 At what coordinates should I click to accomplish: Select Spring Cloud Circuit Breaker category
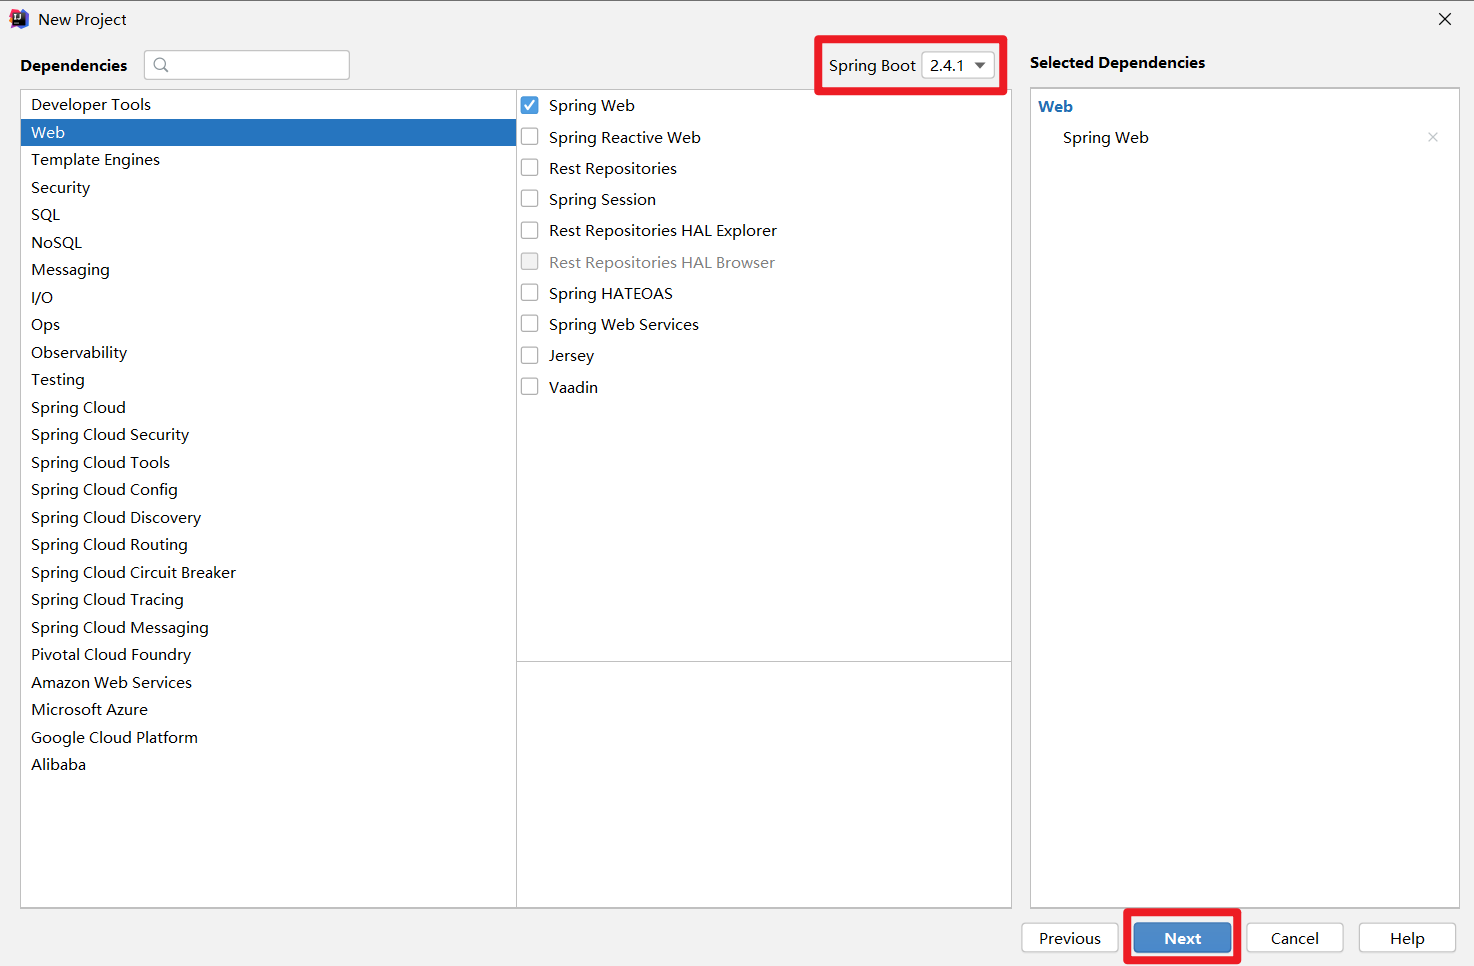click(x=268, y=572)
